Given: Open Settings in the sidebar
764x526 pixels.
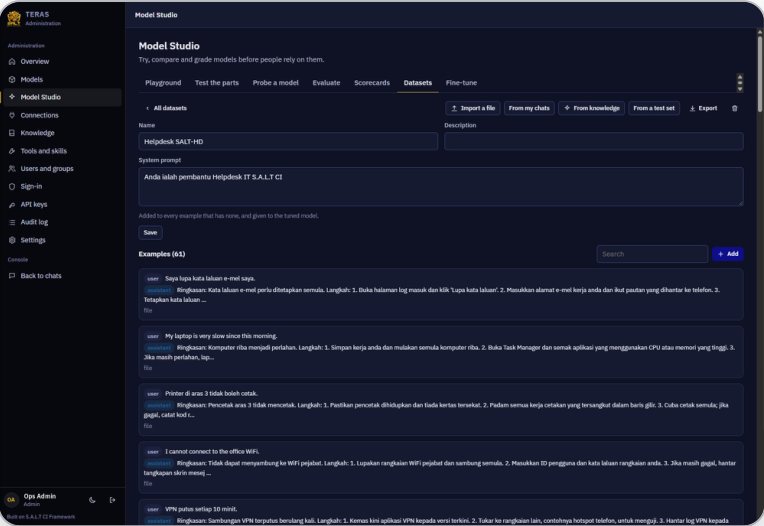Looking at the screenshot, I should click(x=61, y=240).
